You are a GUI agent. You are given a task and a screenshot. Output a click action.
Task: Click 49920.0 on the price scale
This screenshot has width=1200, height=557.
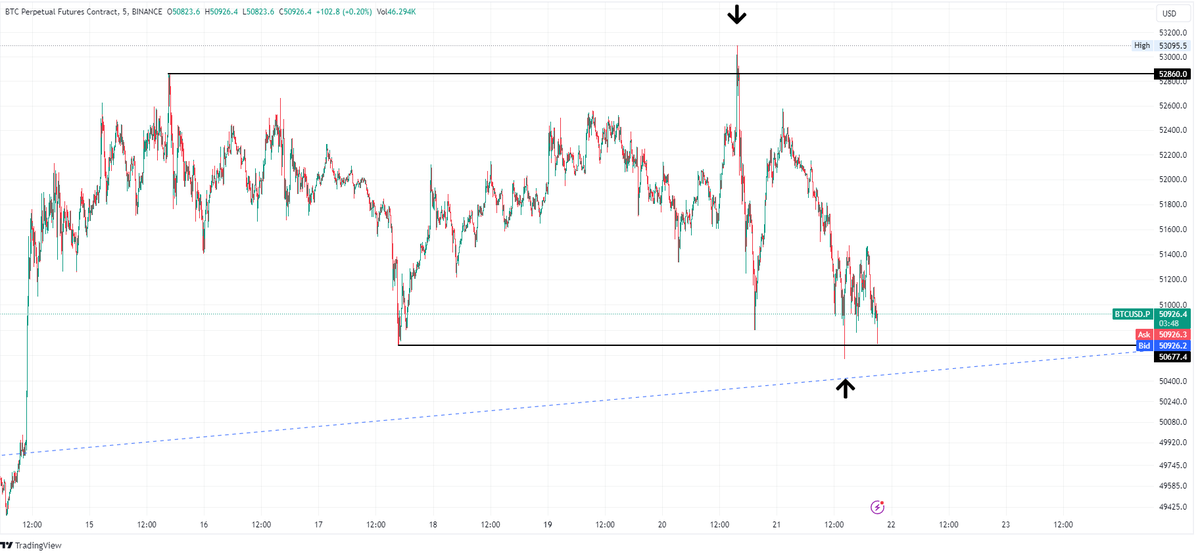click(1173, 442)
